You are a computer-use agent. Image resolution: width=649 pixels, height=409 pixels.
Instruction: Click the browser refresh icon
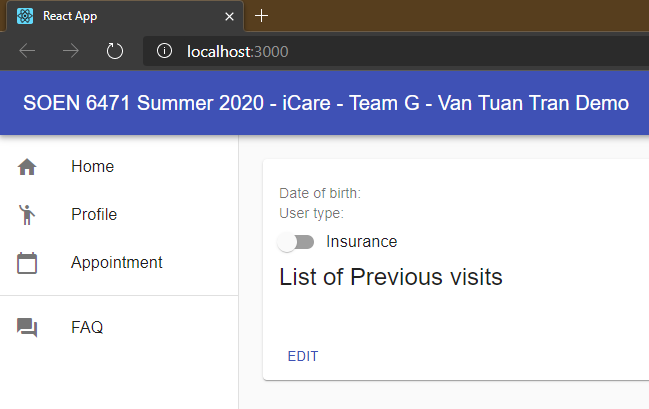pyautogui.click(x=115, y=51)
